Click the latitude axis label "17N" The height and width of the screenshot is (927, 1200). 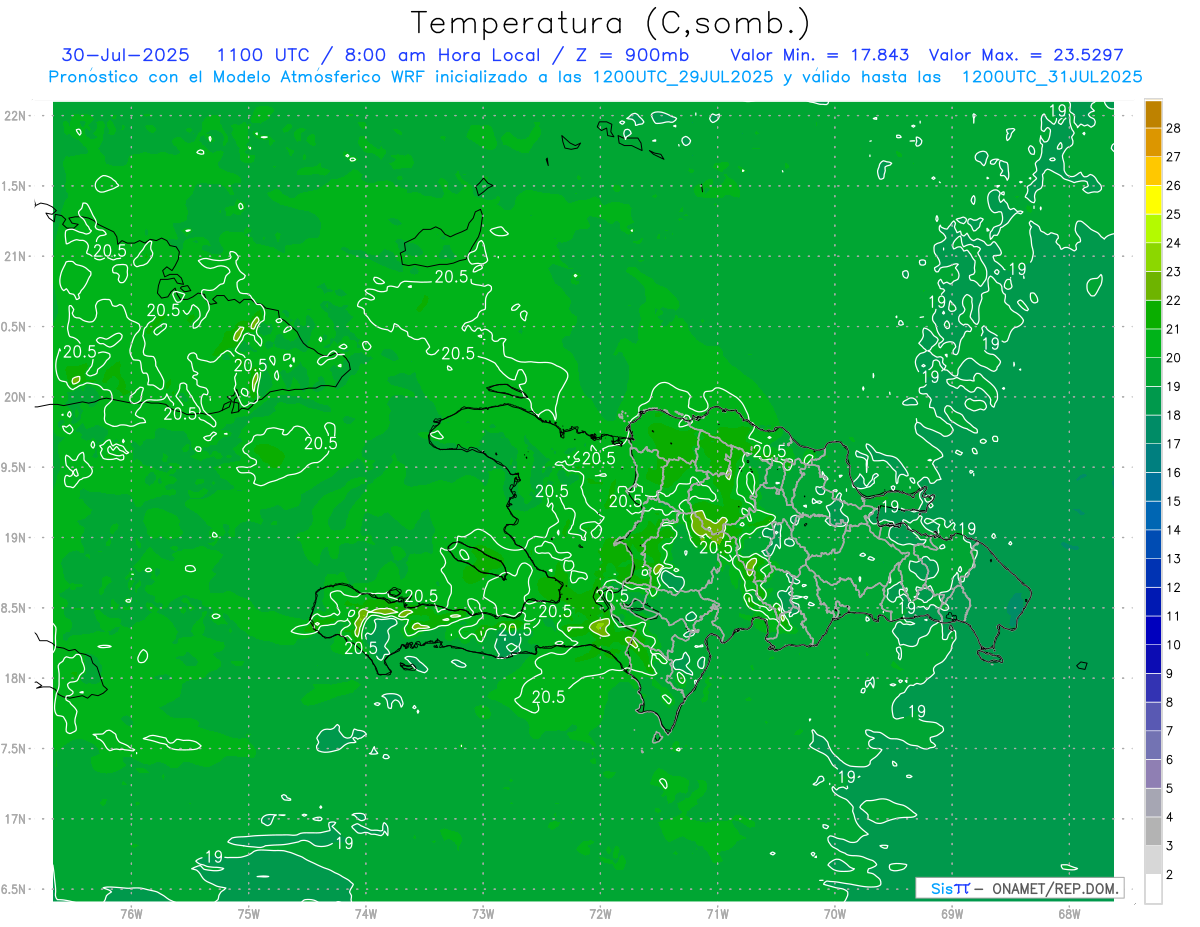(x=14, y=819)
